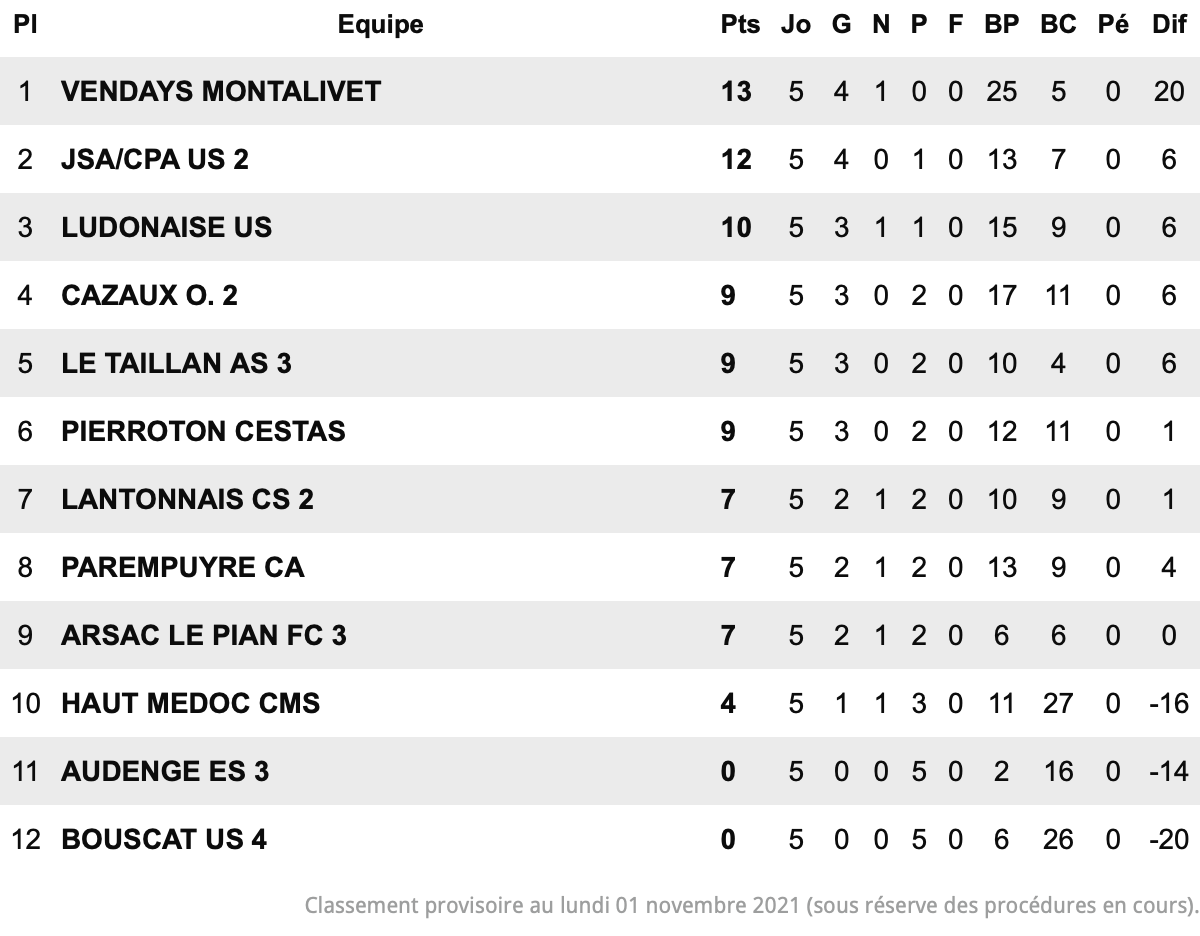
Task: Select the Jo column header
Action: pyautogui.click(x=796, y=25)
